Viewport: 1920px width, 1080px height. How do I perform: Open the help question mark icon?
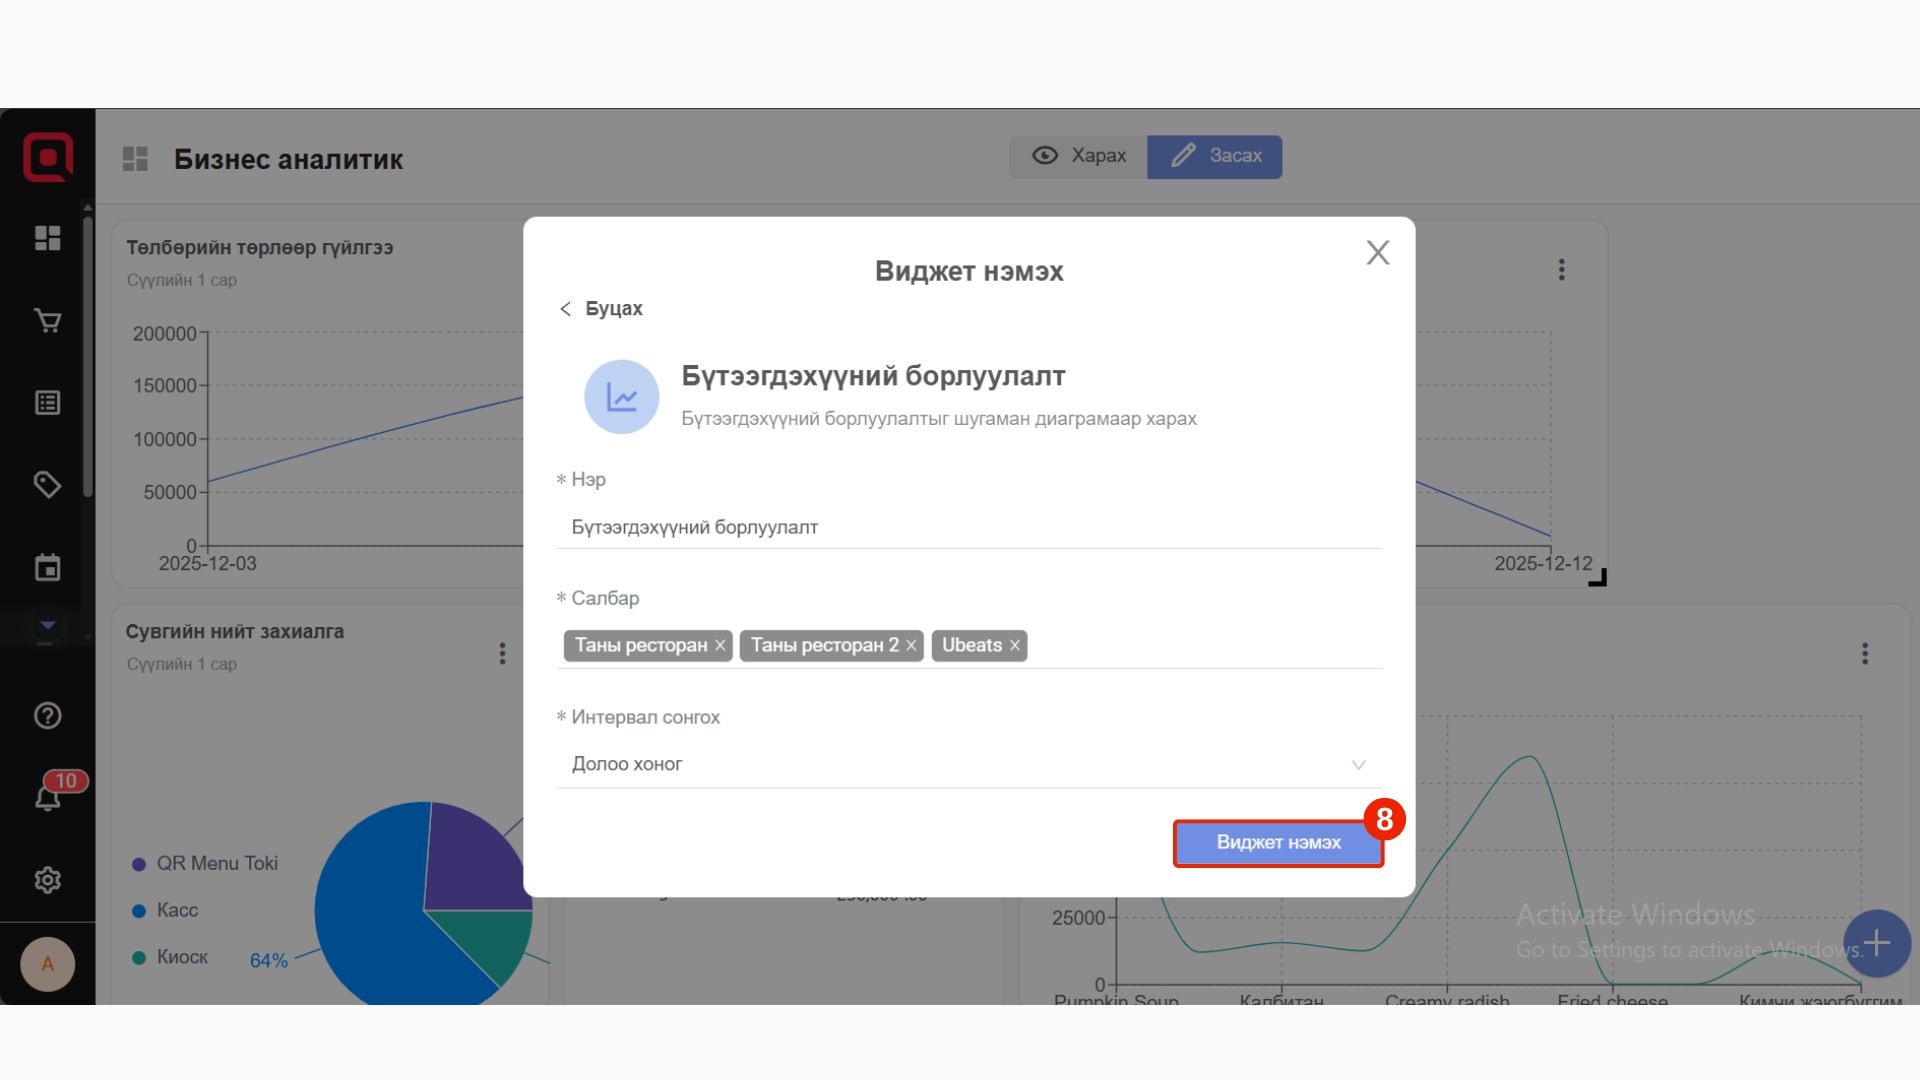pyautogui.click(x=47, y=716)
